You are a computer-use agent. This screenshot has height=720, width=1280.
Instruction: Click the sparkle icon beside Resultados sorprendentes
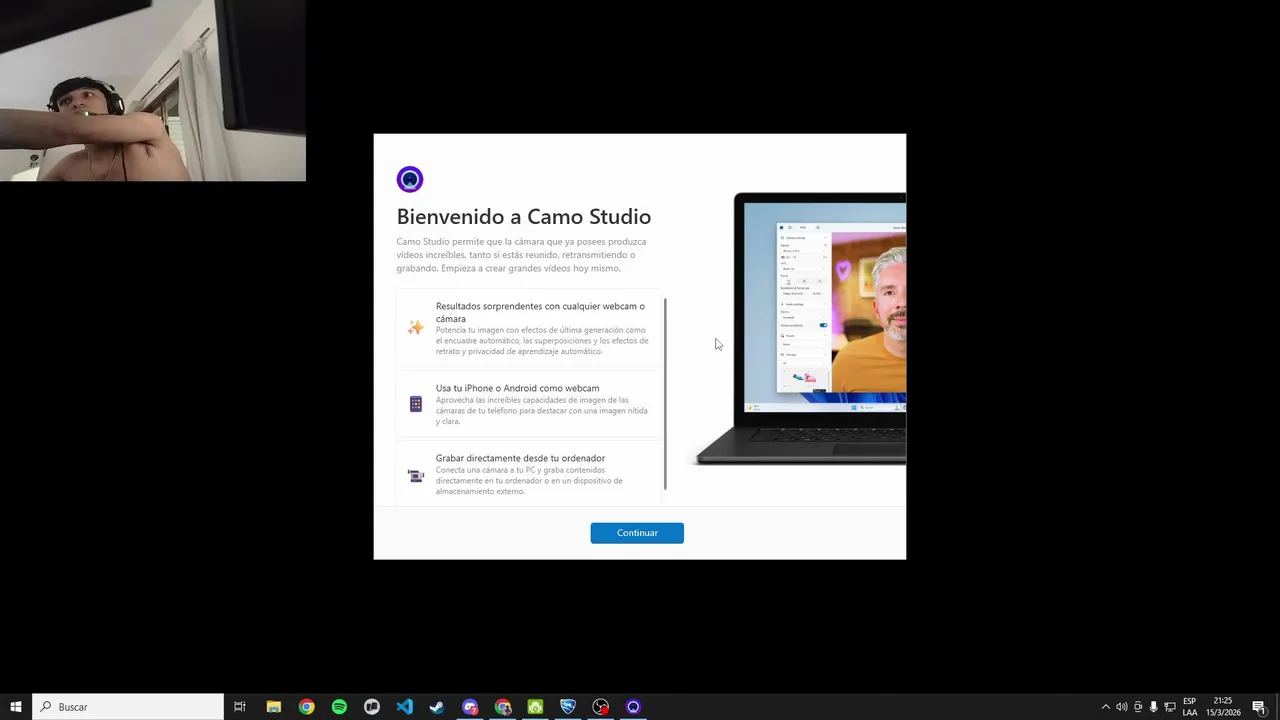point(416,328)
